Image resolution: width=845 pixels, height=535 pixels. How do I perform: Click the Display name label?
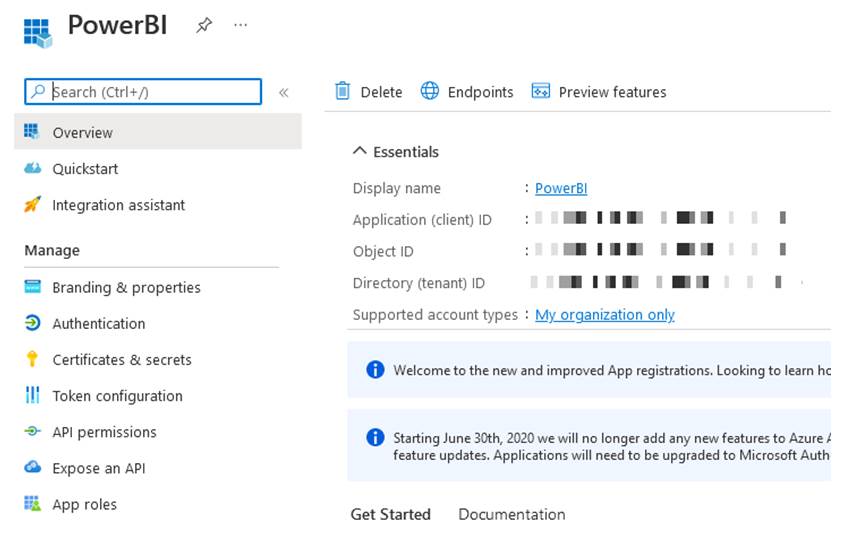tap(397, 188)
